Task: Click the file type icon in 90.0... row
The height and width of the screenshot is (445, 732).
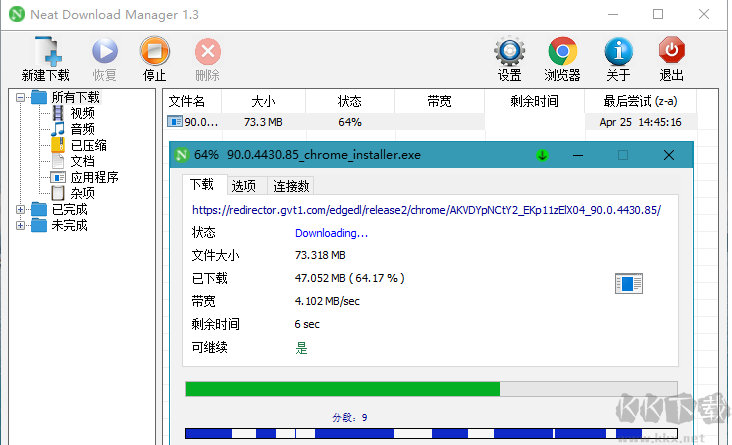Action: click(x=175, y=122)
